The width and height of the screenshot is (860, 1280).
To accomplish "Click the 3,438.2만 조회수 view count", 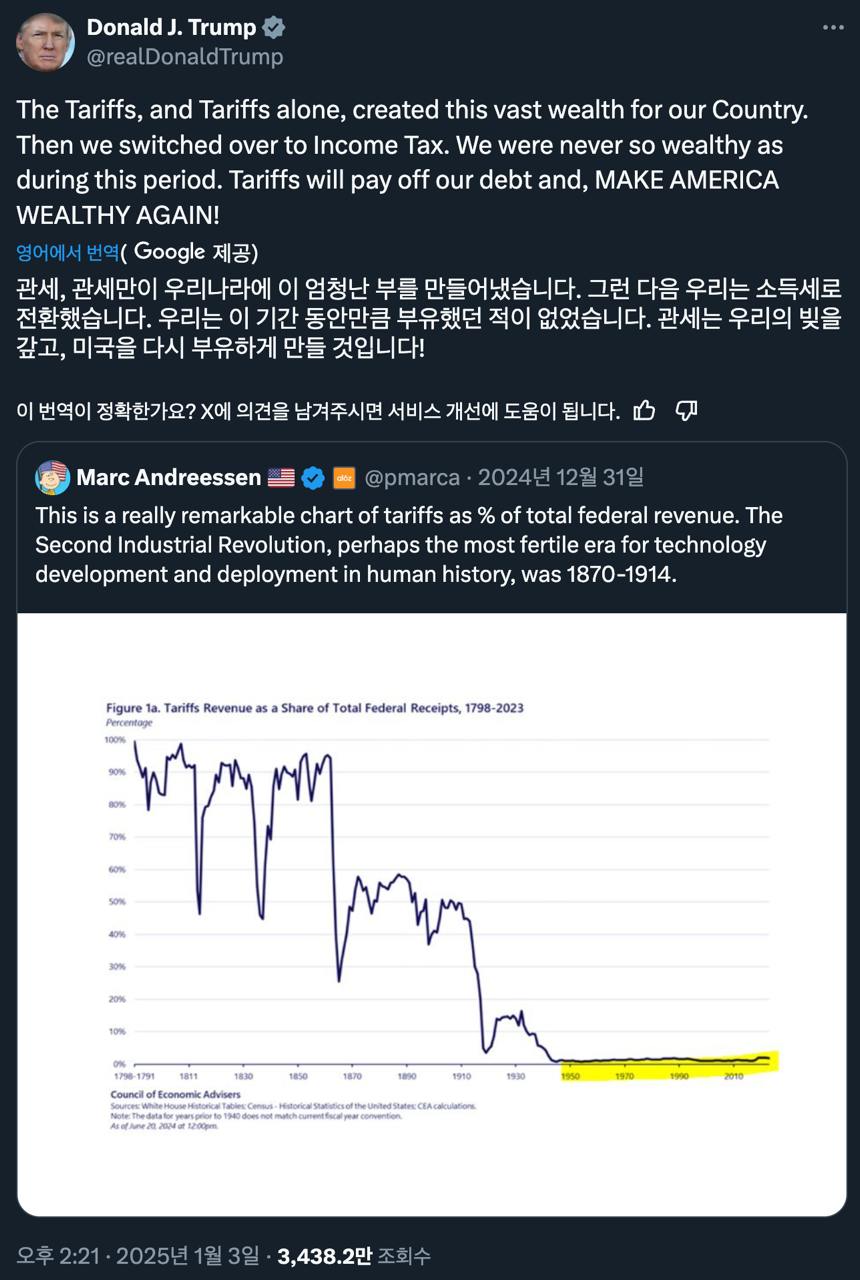I will click(x=354, y=1255).
